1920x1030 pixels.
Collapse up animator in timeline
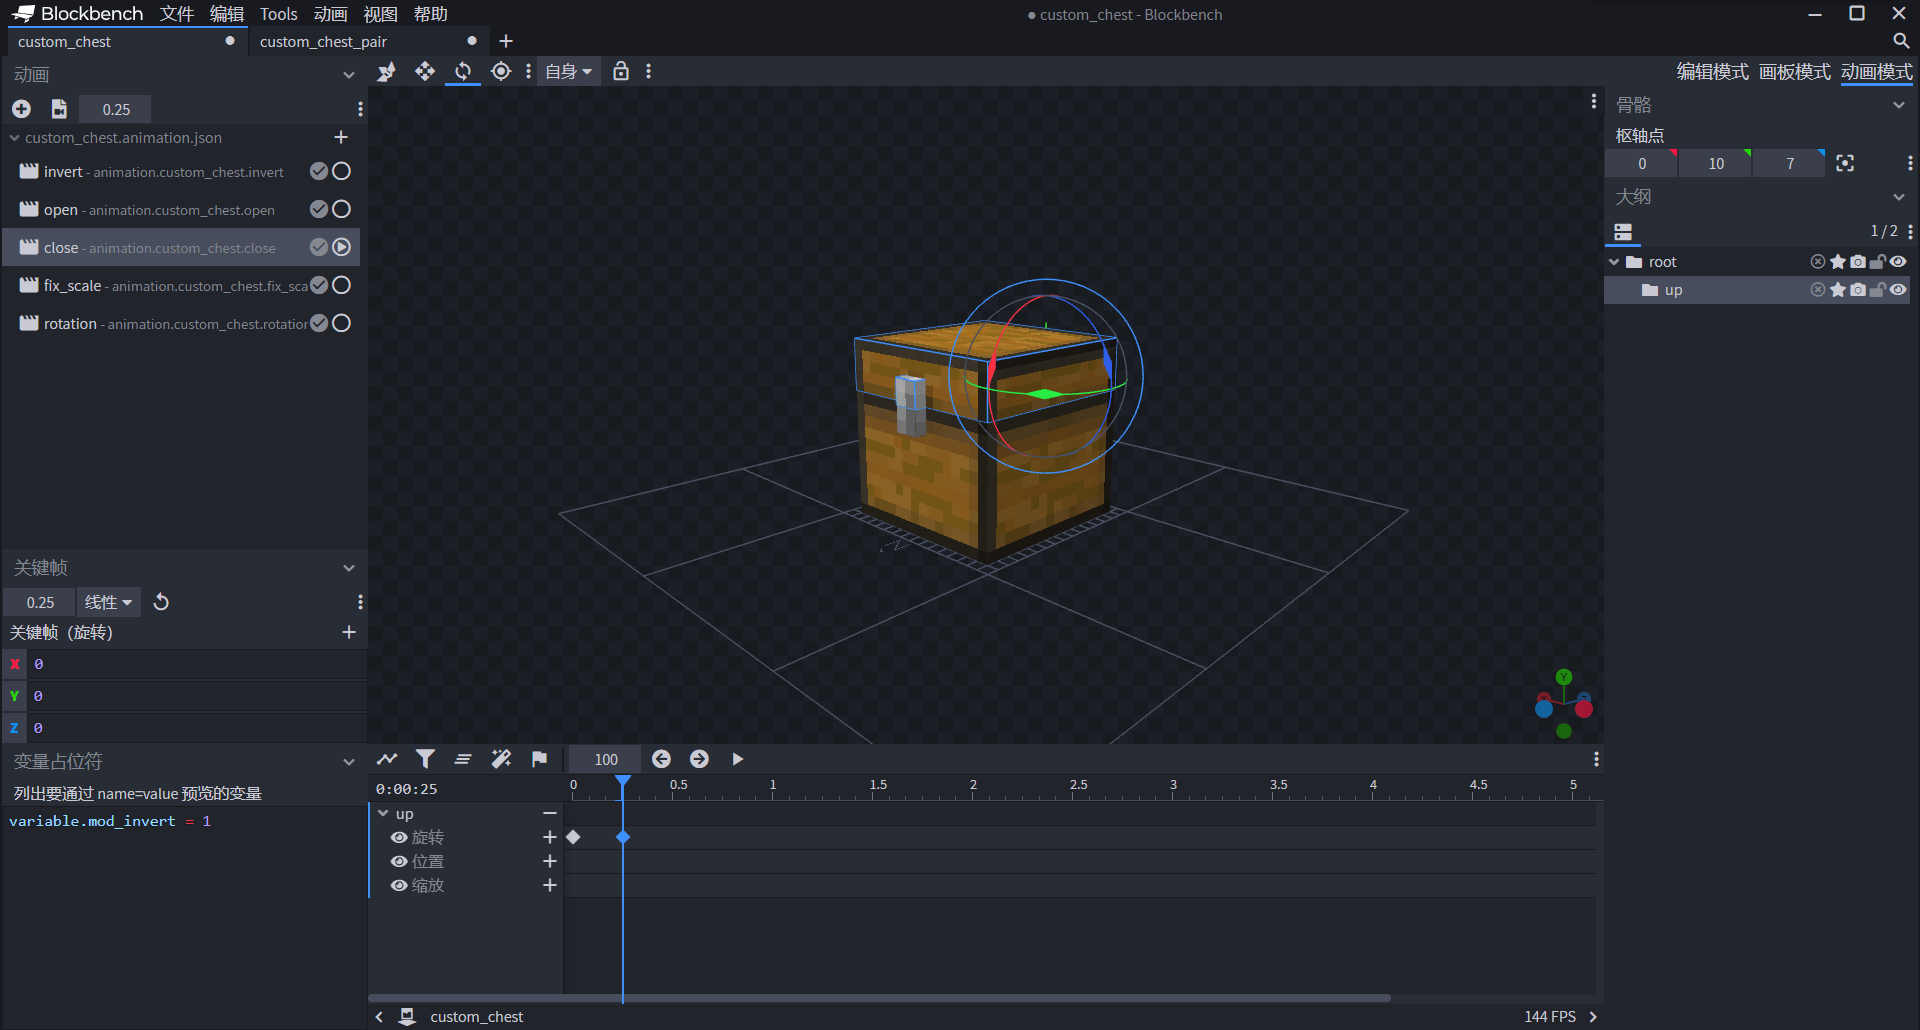[x=383, y=813]
